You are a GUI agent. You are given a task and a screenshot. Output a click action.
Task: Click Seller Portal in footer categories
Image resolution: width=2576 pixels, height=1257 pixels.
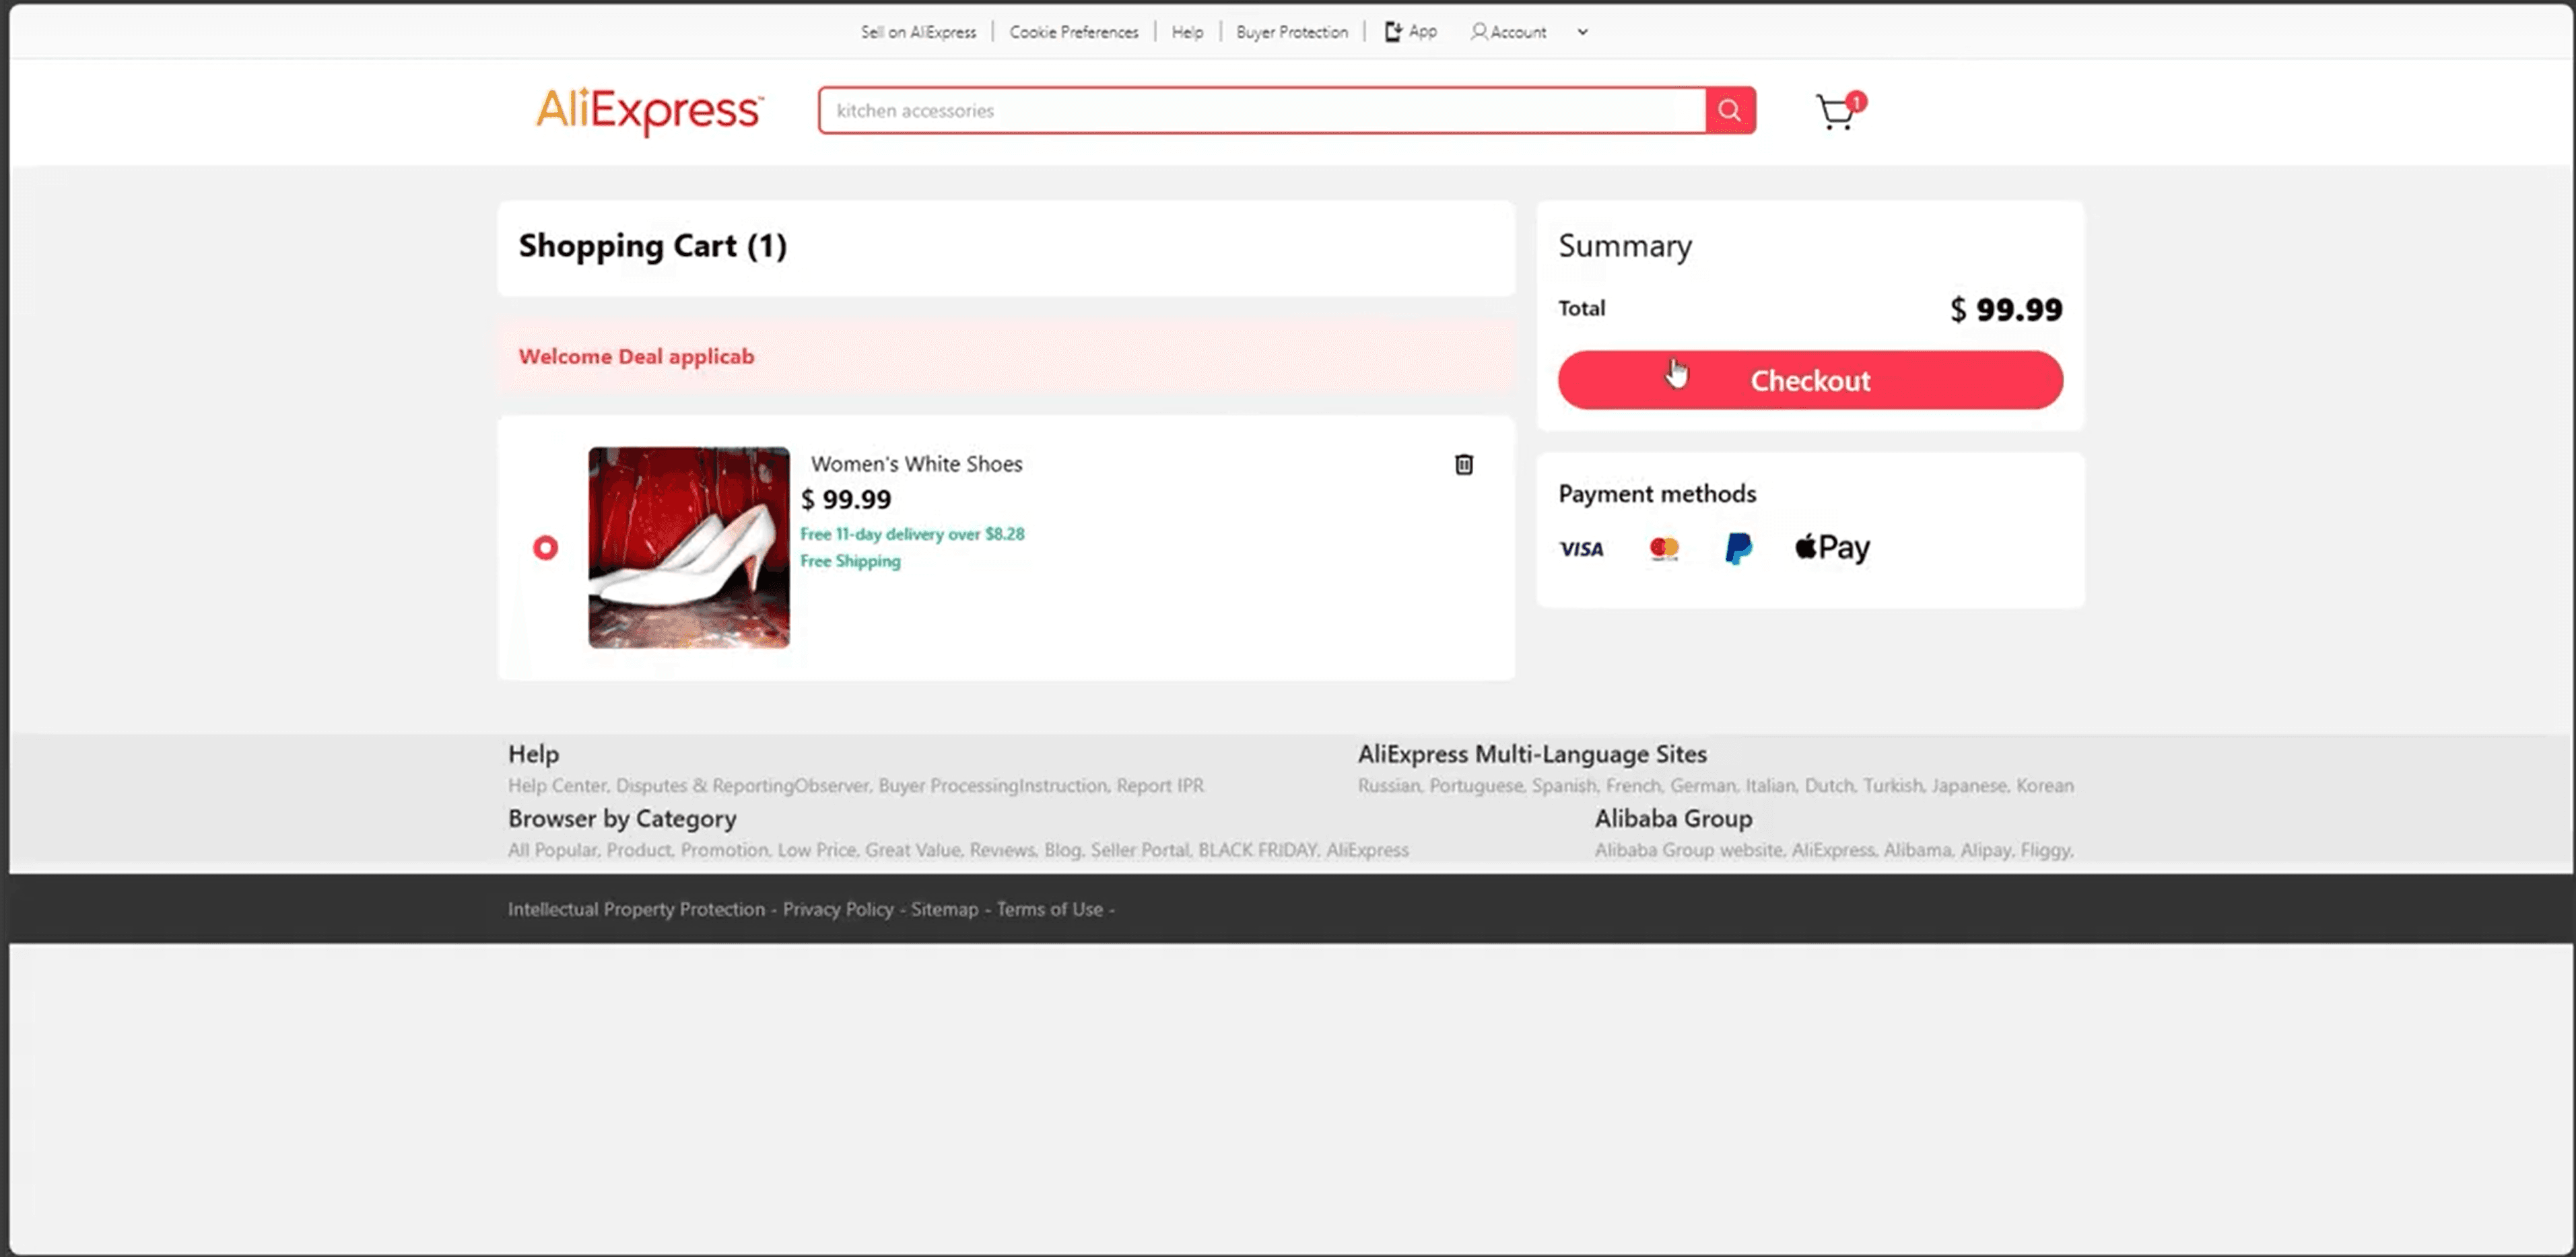[x=1140, y=850]
